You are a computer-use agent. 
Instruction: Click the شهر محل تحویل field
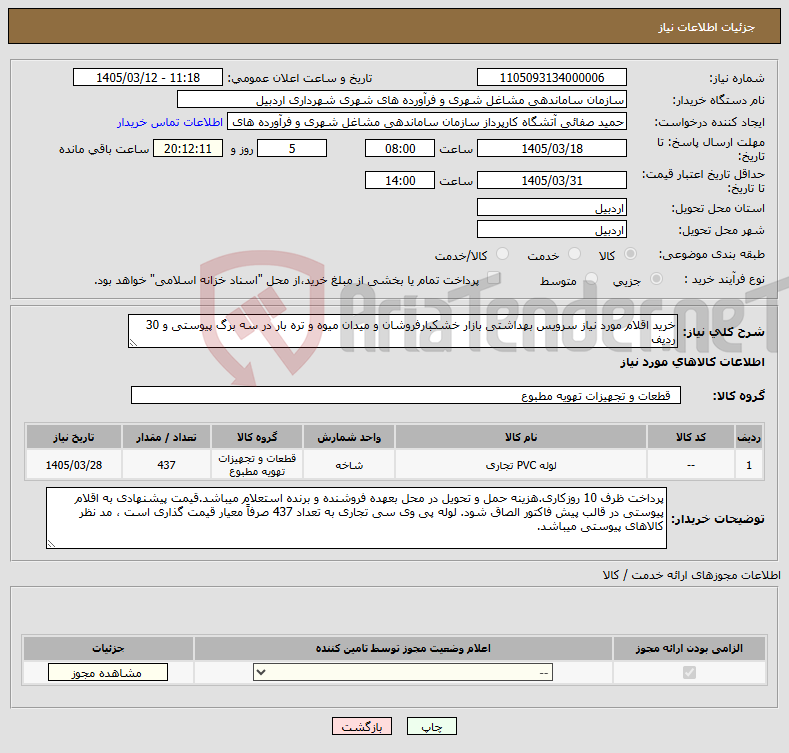pos(551,230)
